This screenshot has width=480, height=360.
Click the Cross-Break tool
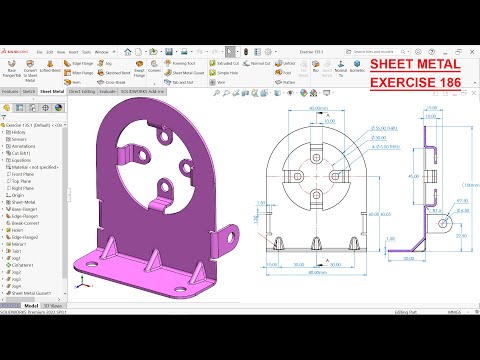point(111,82)
